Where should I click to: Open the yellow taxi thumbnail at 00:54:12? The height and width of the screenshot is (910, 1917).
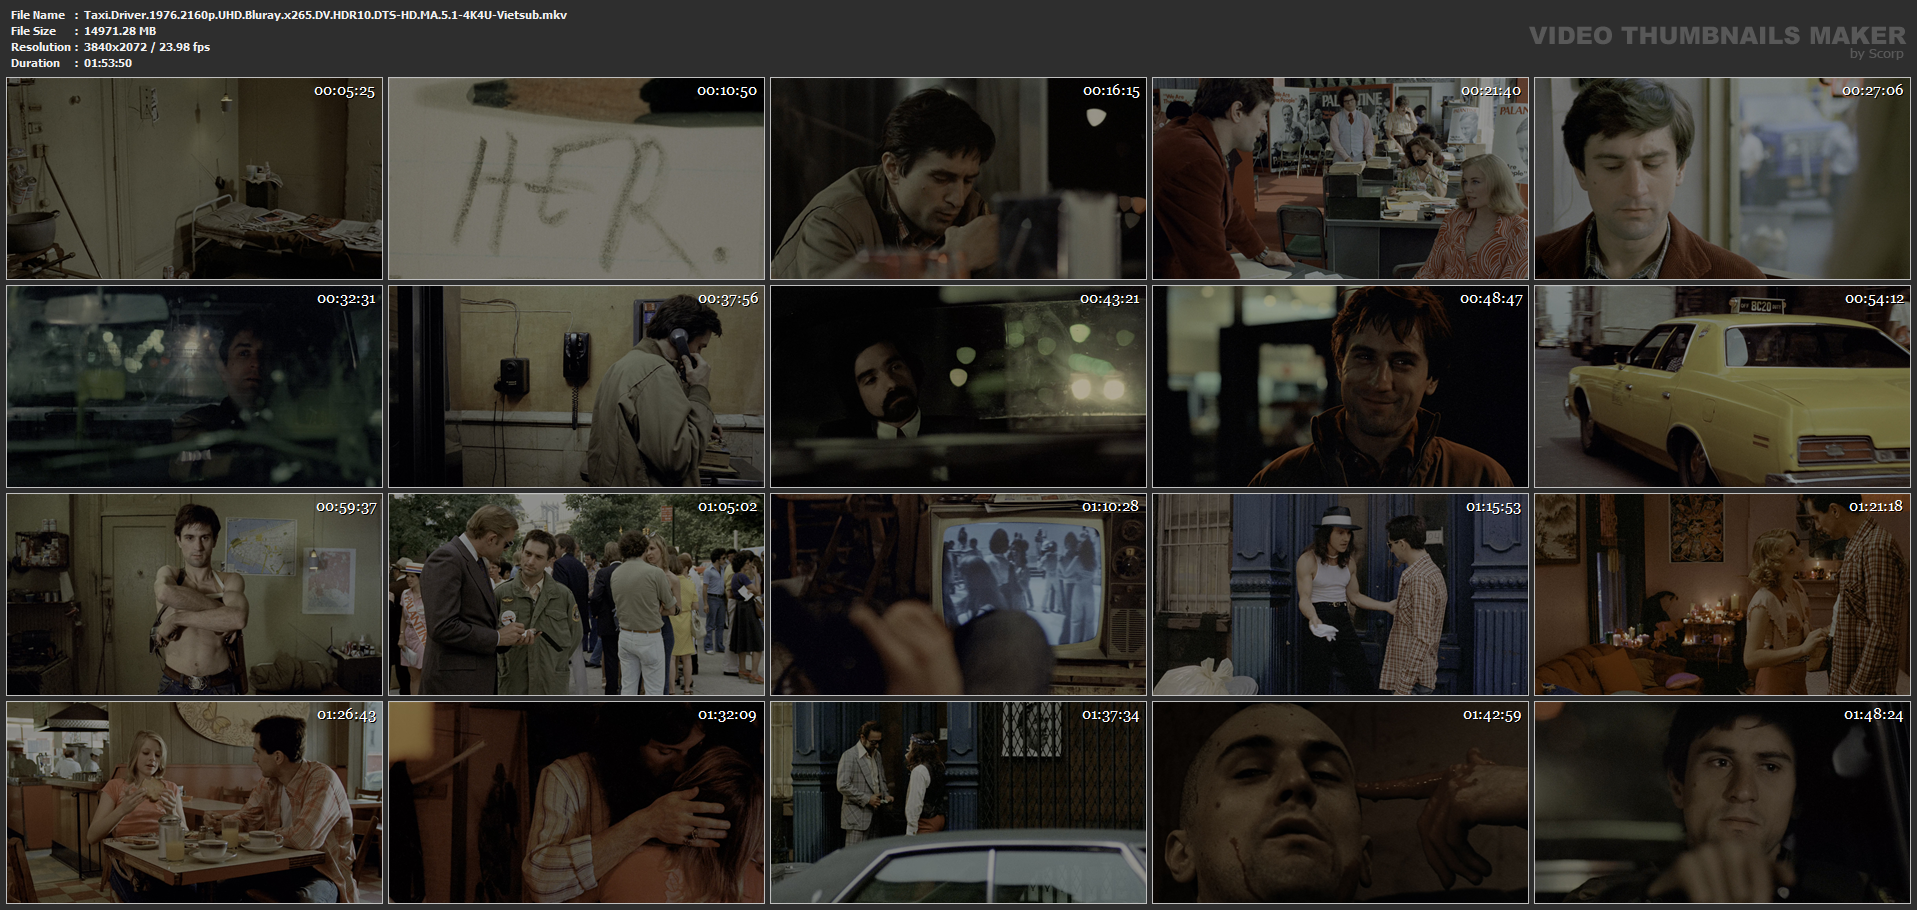(x=1723, y=387)
